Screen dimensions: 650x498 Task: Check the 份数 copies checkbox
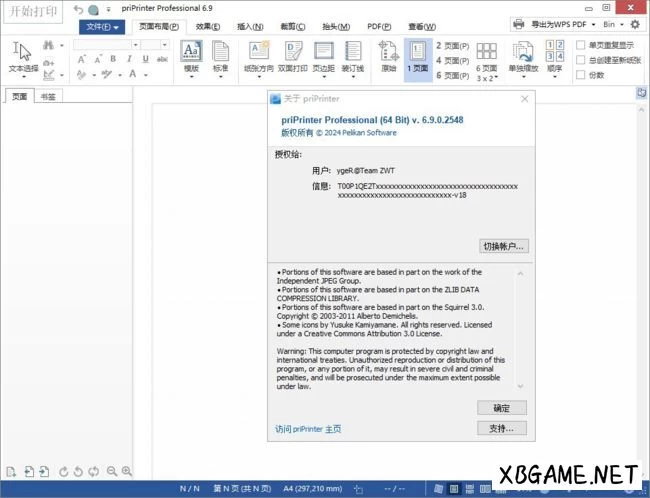point(581,75)
